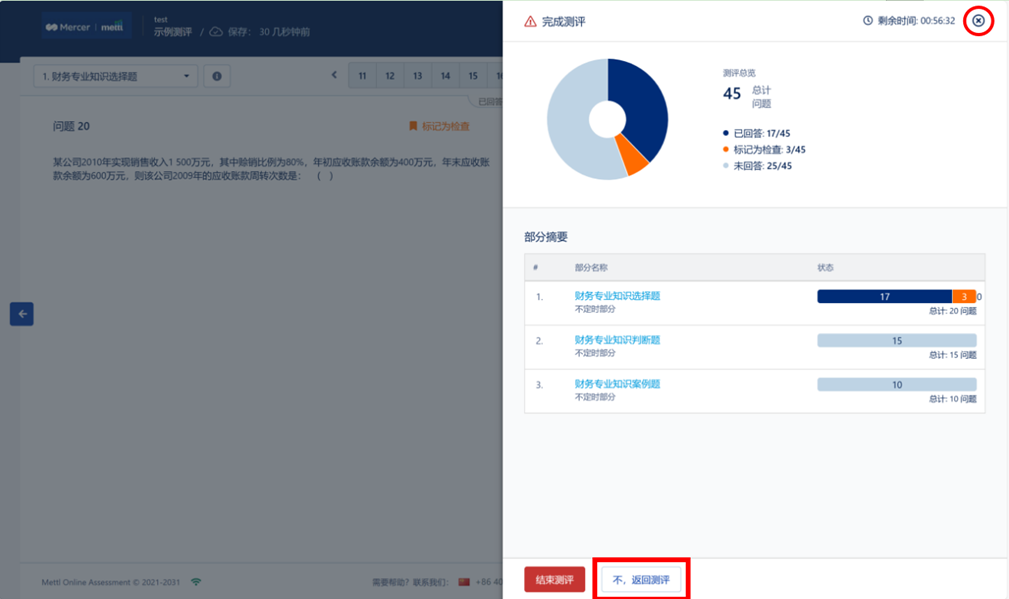The width and height of the screenshot is (1009, 599).
Task: Select question 12 in the navigator
Action: (390, 76)
